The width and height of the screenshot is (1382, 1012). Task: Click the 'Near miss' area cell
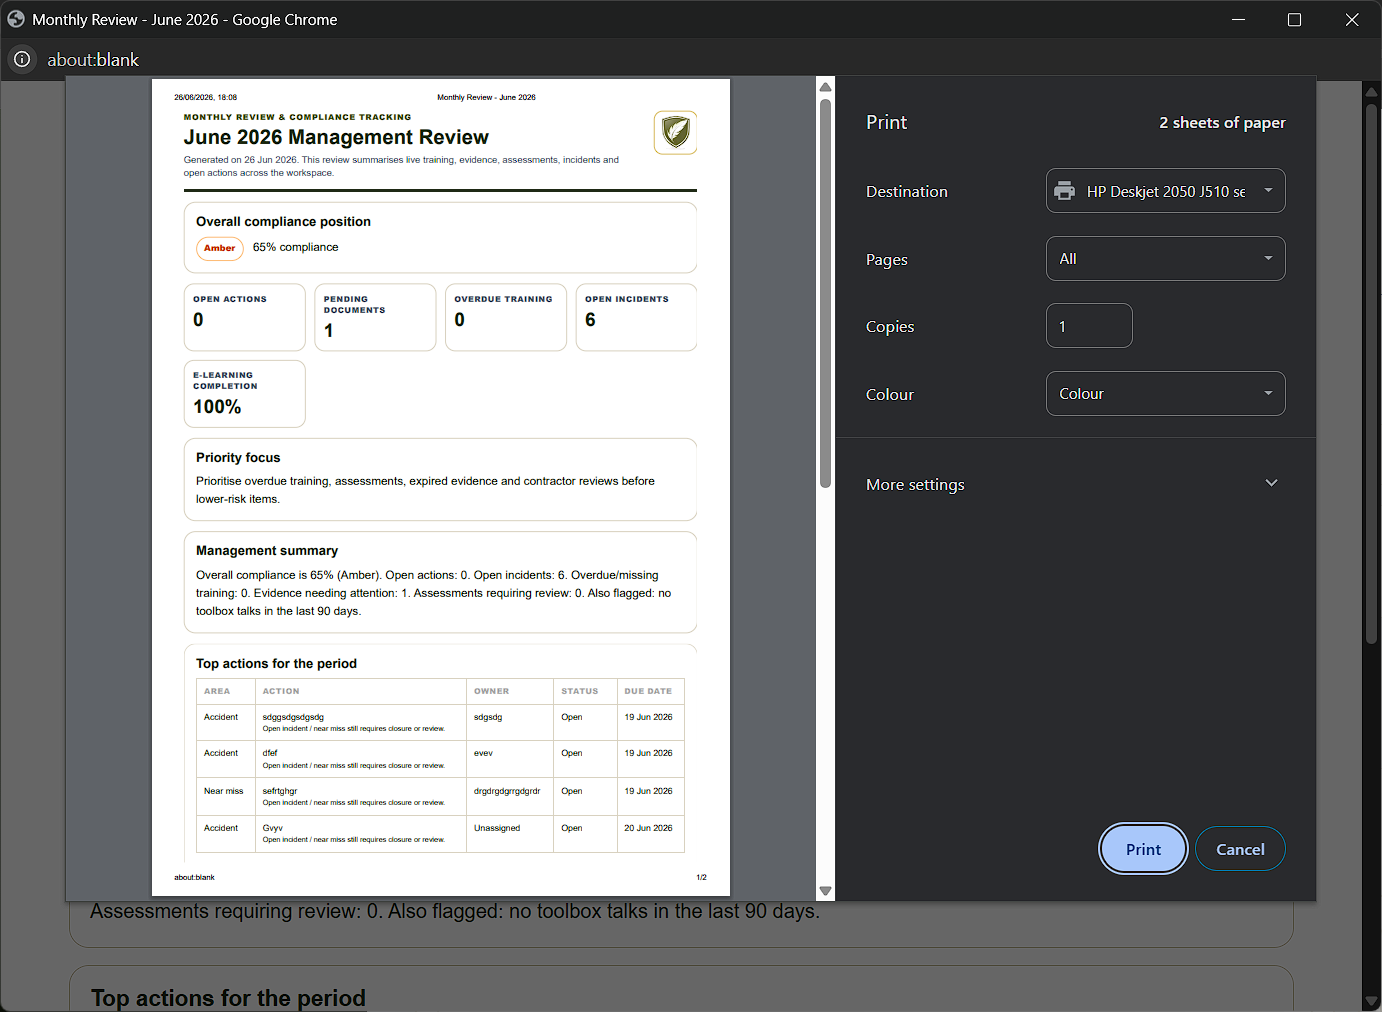point(226,796)
